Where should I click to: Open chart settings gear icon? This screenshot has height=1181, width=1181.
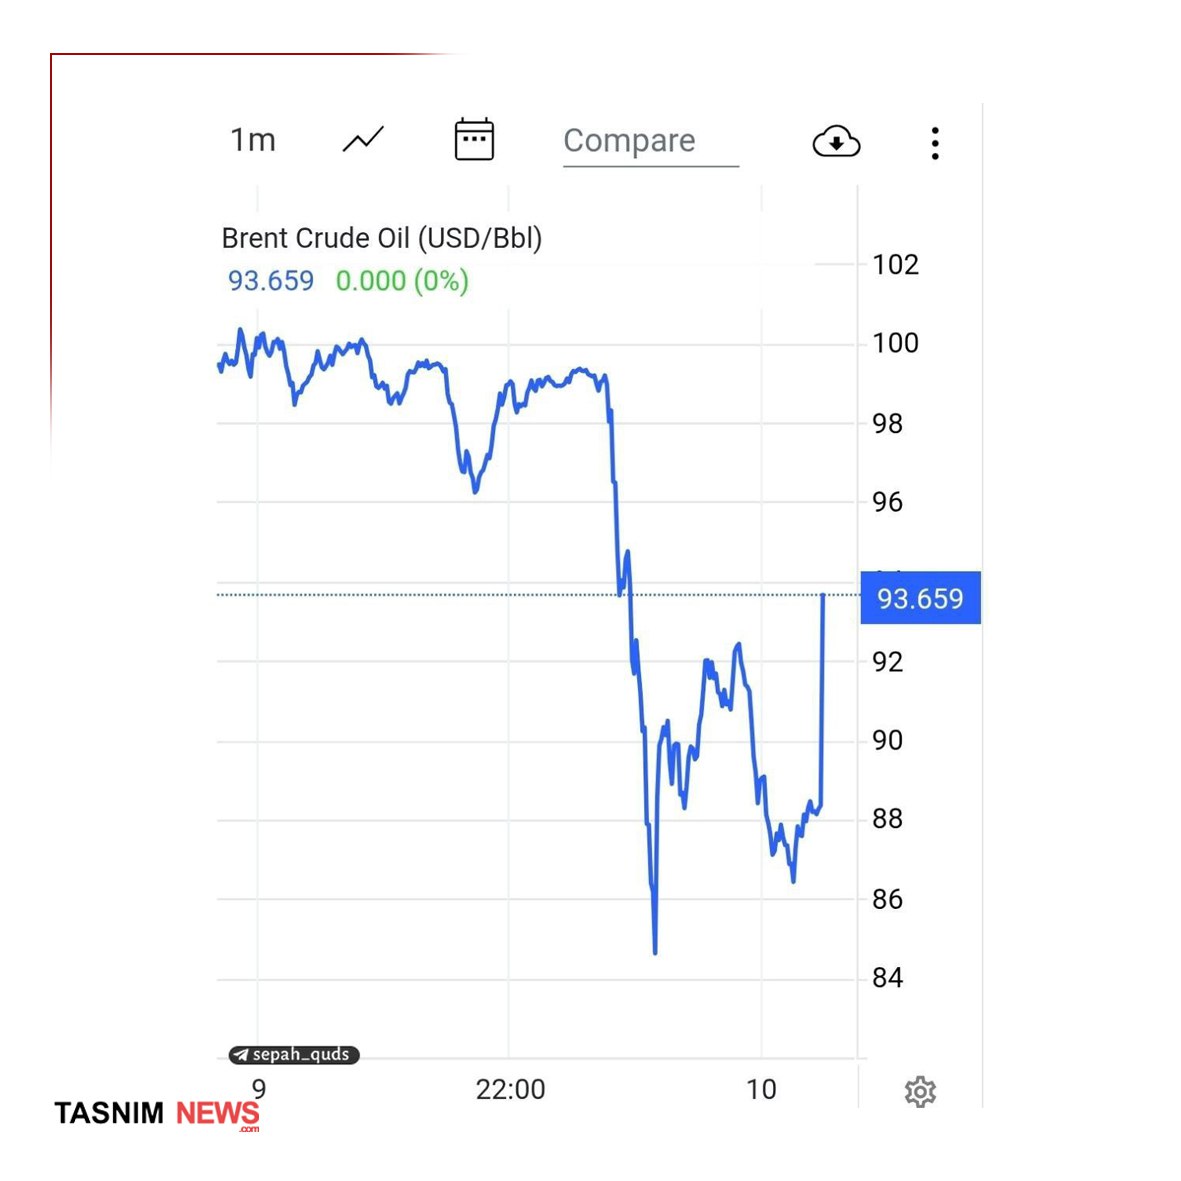tap(920, 1091)
